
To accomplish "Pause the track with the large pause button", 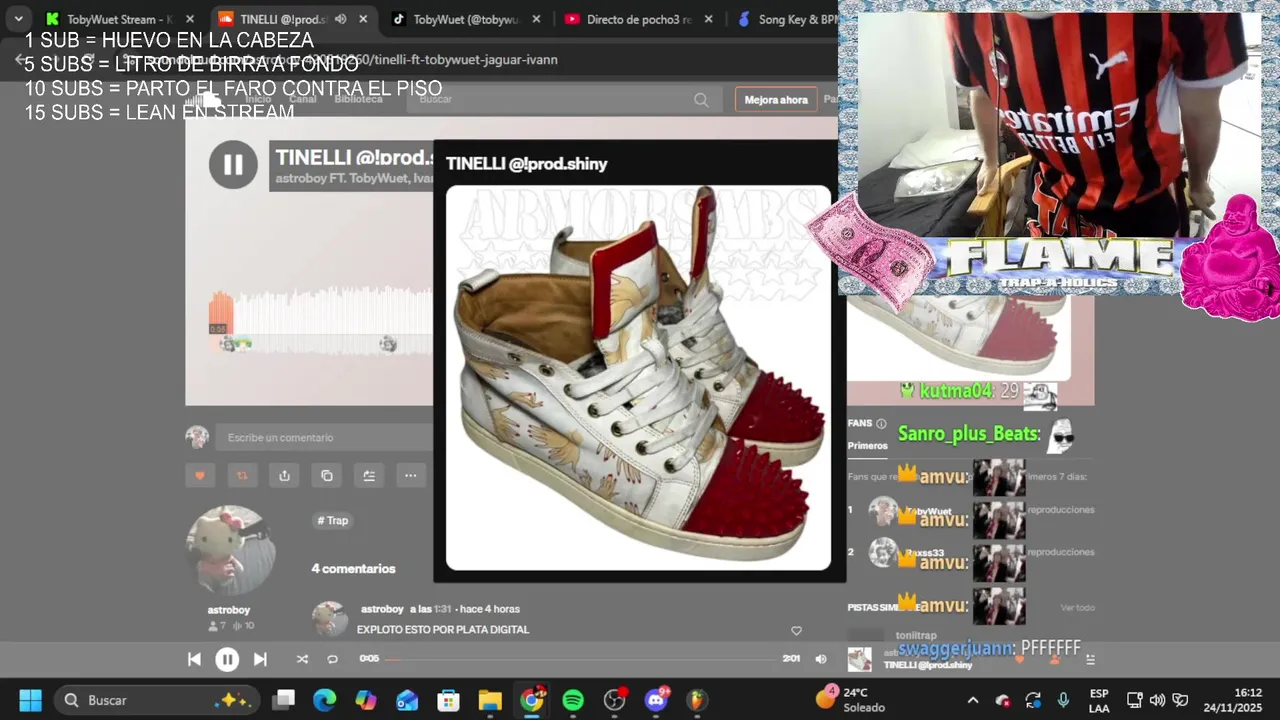I will pos(233,165).
